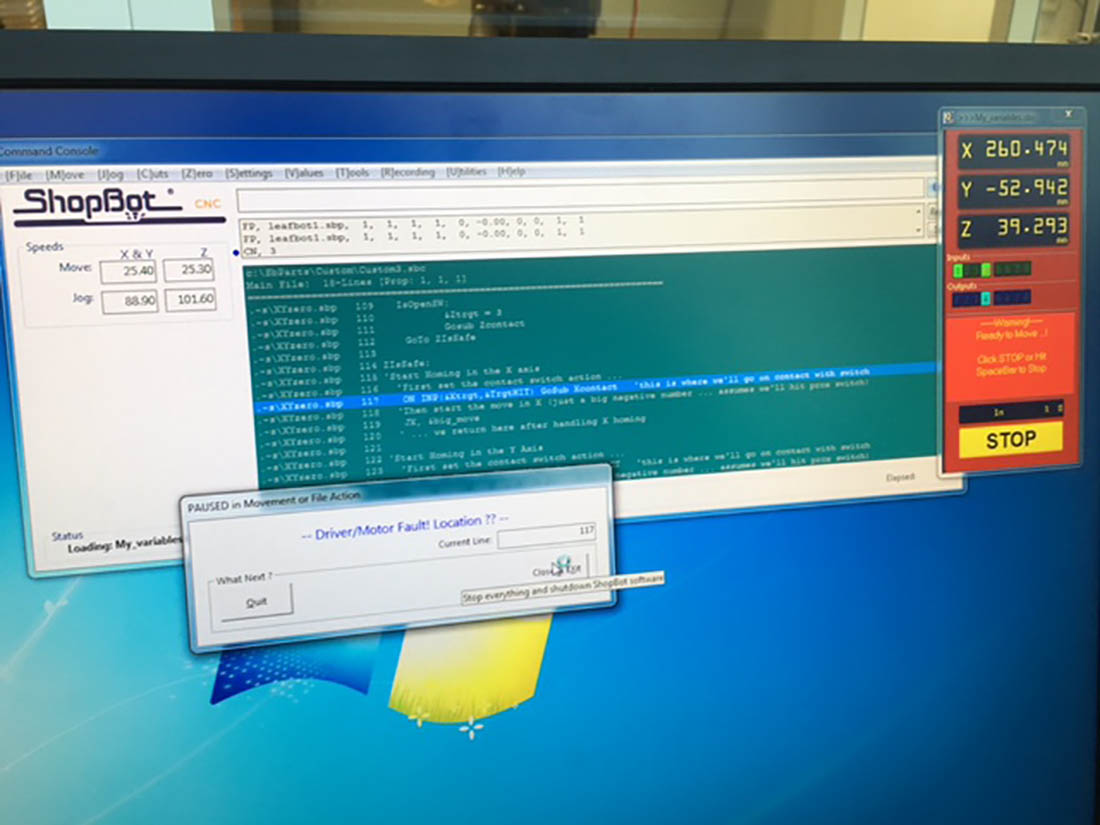Click the 'Driver/Motor Fault! Location ??' message
Image resolution: width=1100 pixels, height=825 pixels.
point(405,527)
